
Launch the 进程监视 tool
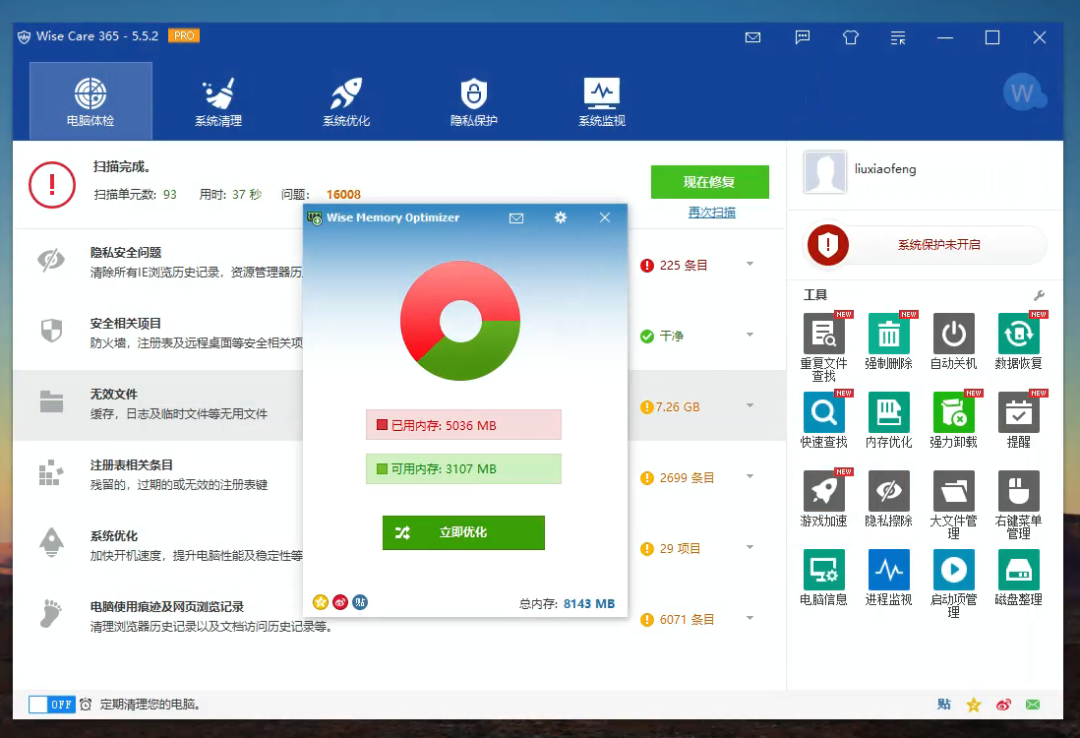889,577
